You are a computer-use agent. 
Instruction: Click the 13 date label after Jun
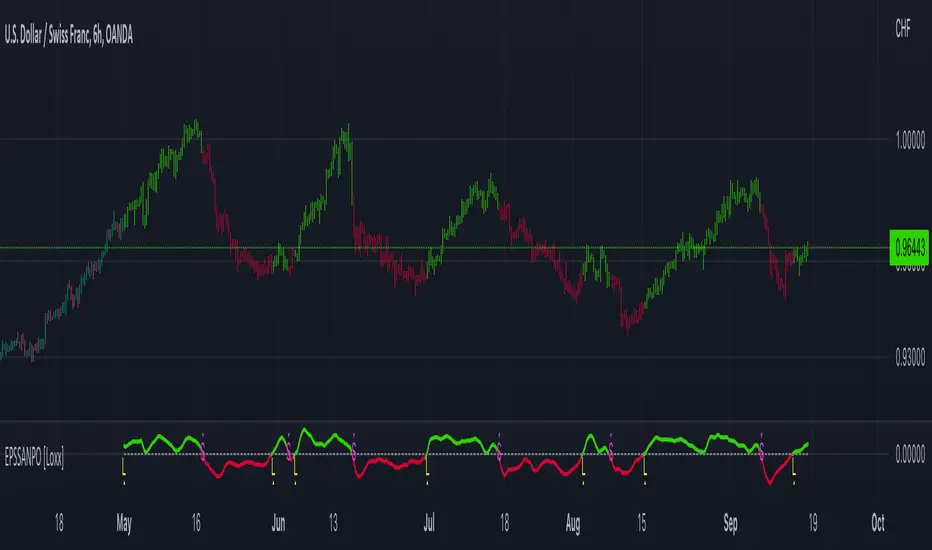pyautogui.click(x=333, y=523)
